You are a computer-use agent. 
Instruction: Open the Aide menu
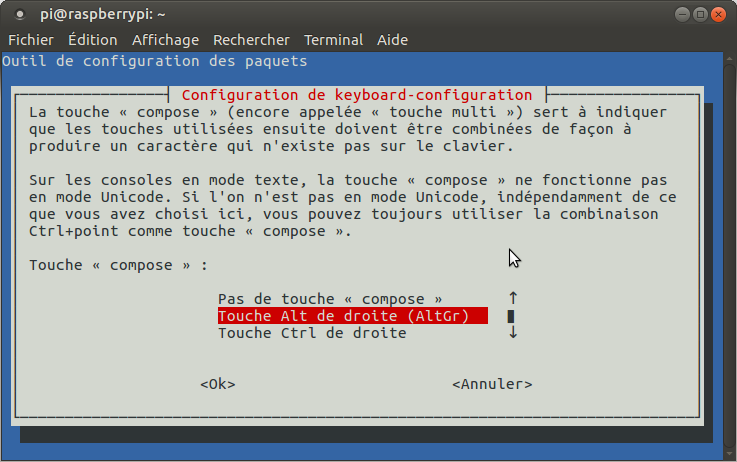(392, 40)
